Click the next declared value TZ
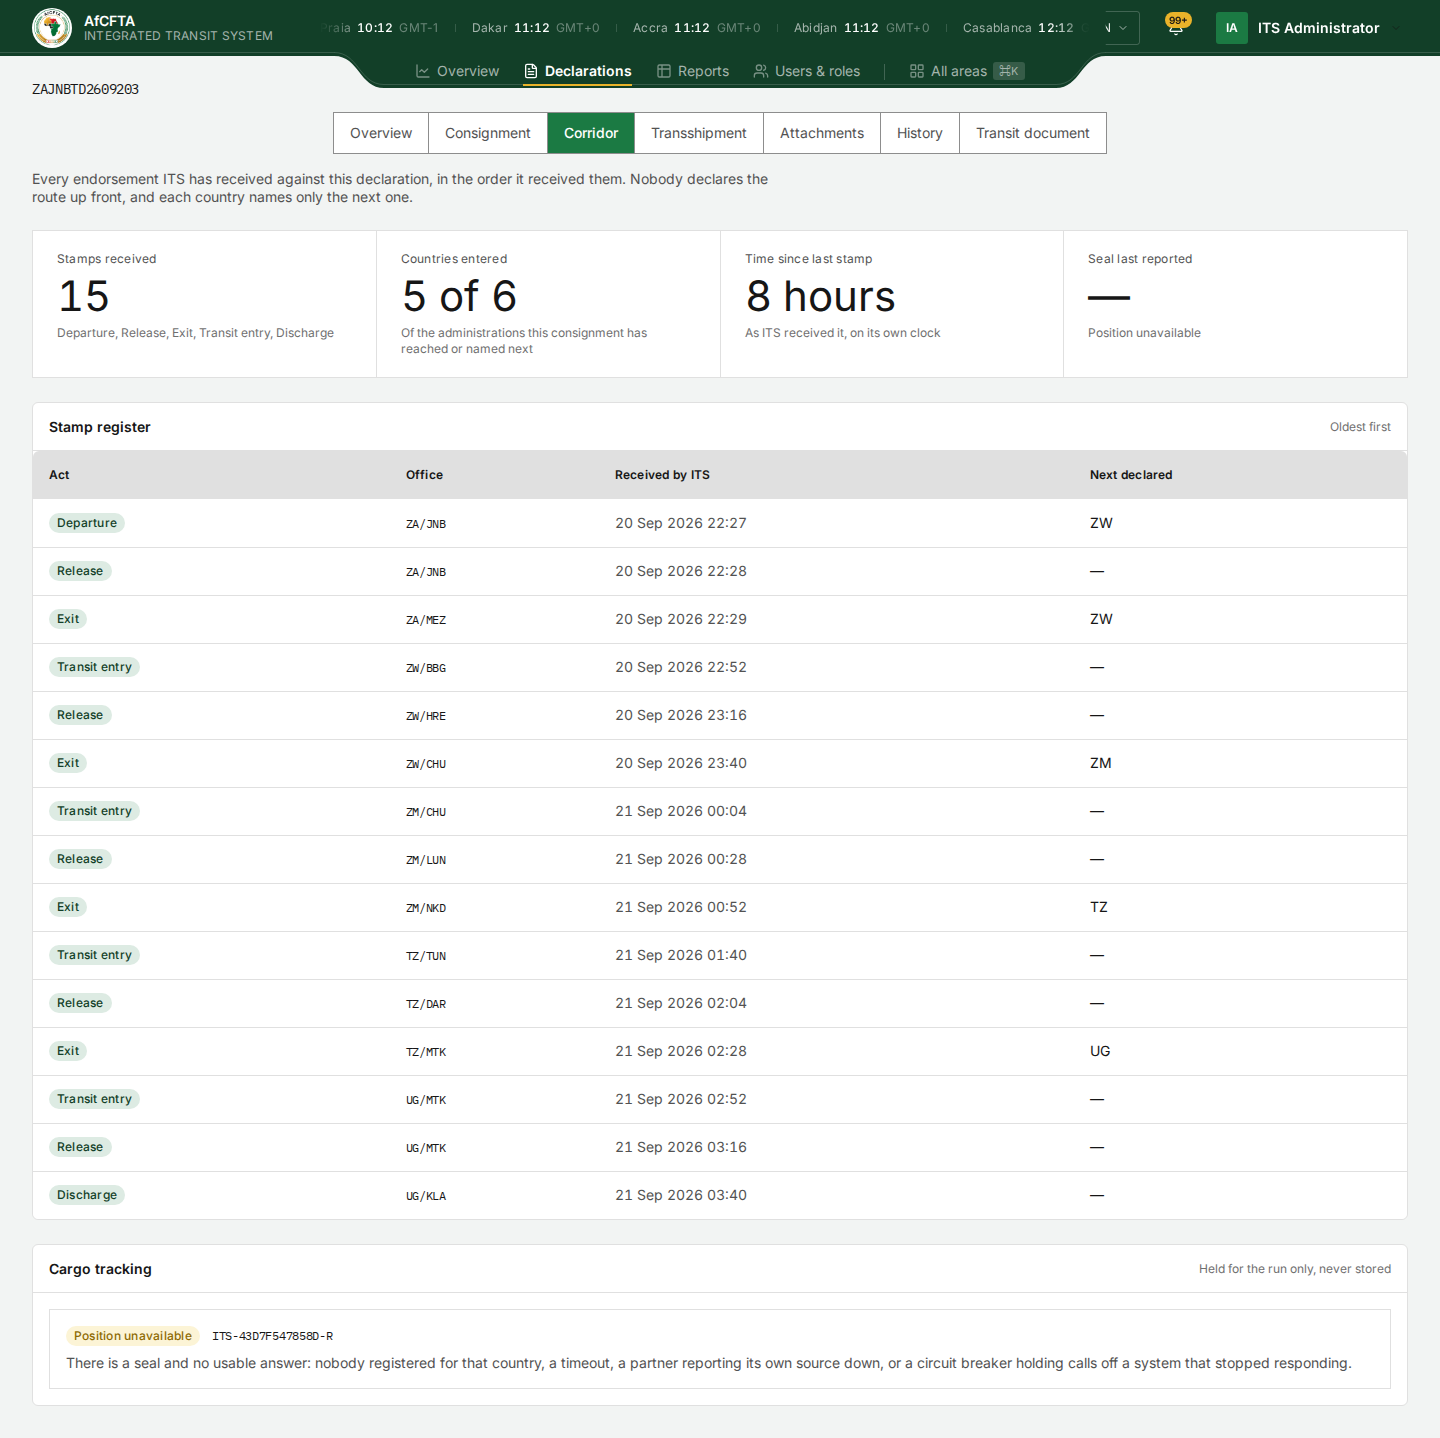1440x1438 pixels. 1099,907
